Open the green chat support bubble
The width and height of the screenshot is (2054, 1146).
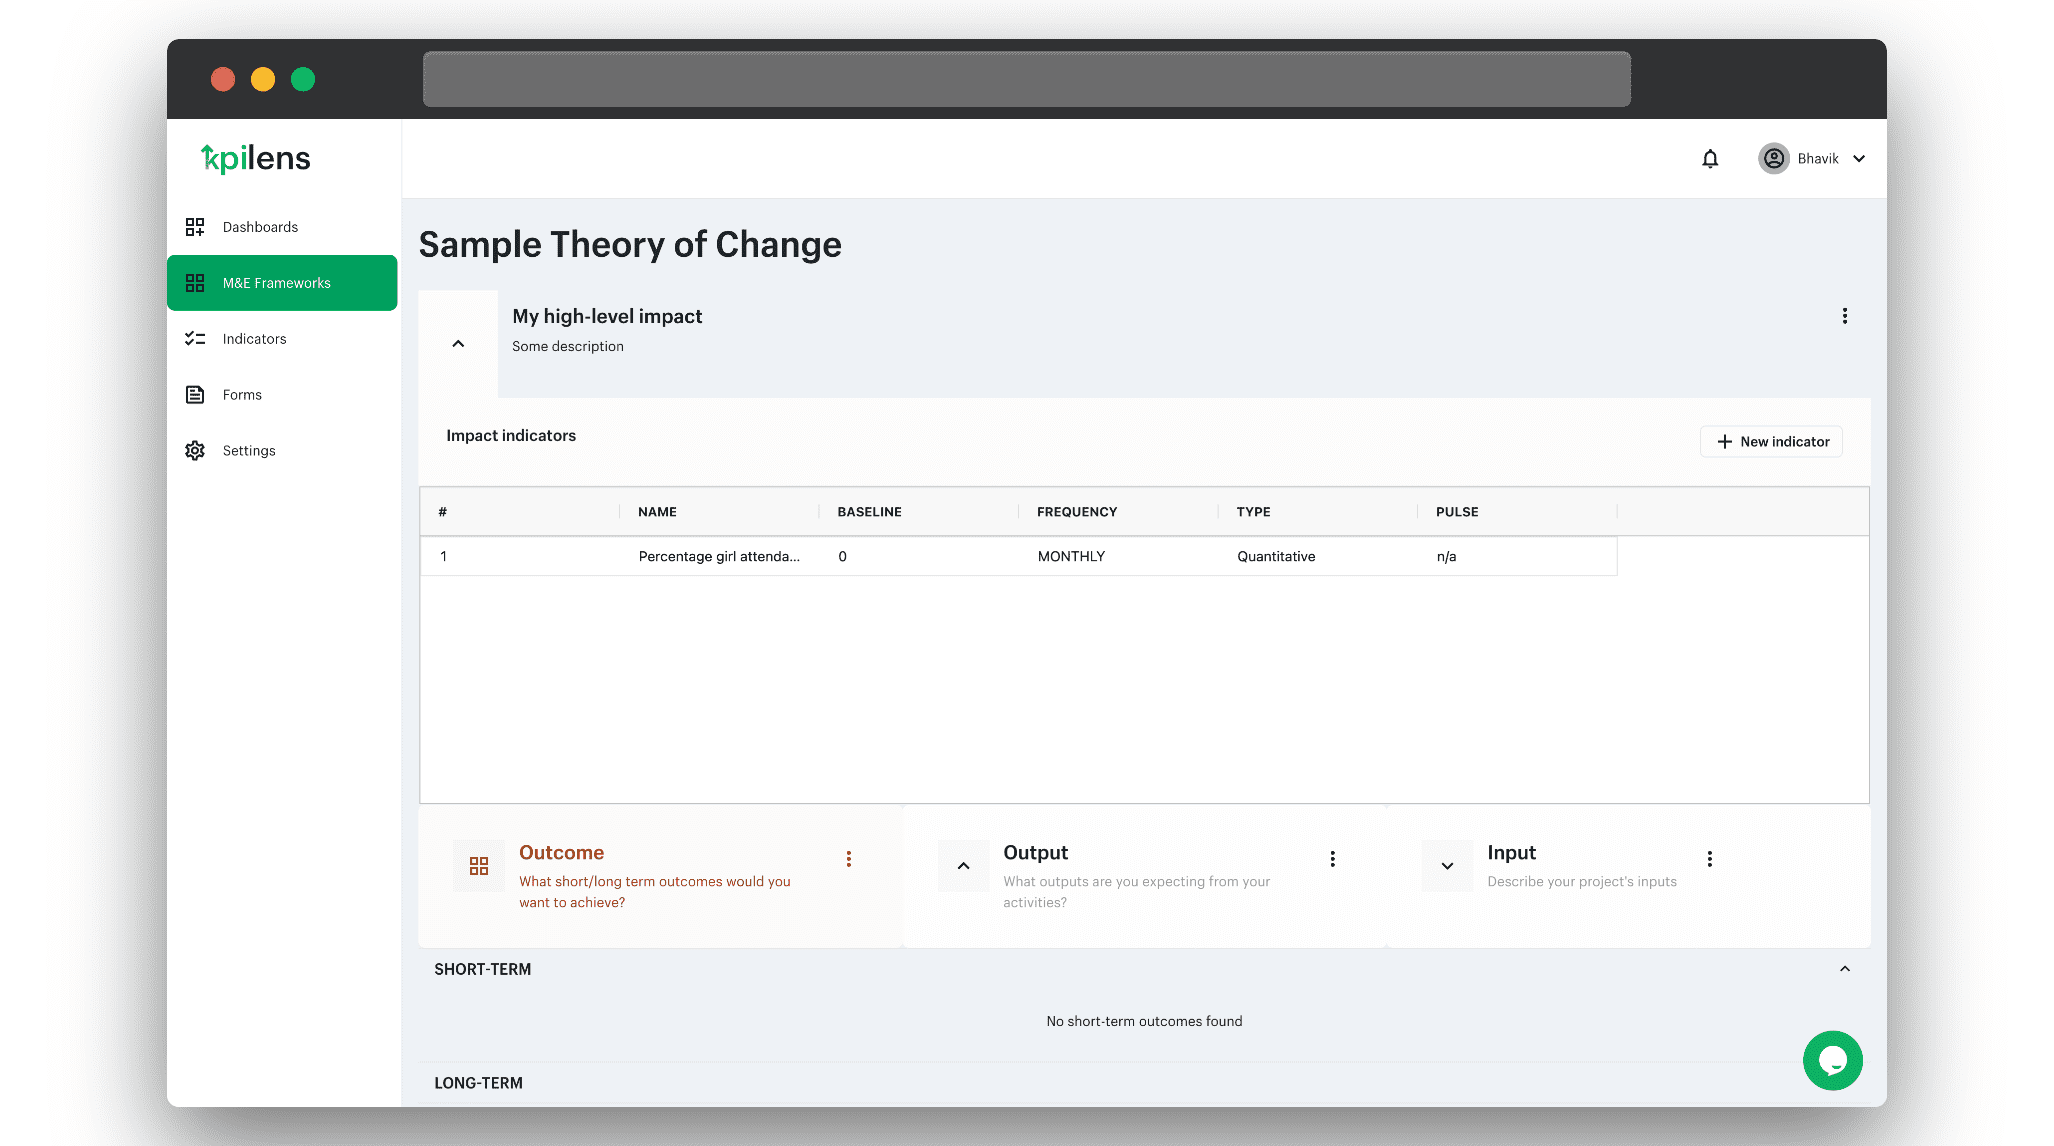point(1832,1060)
